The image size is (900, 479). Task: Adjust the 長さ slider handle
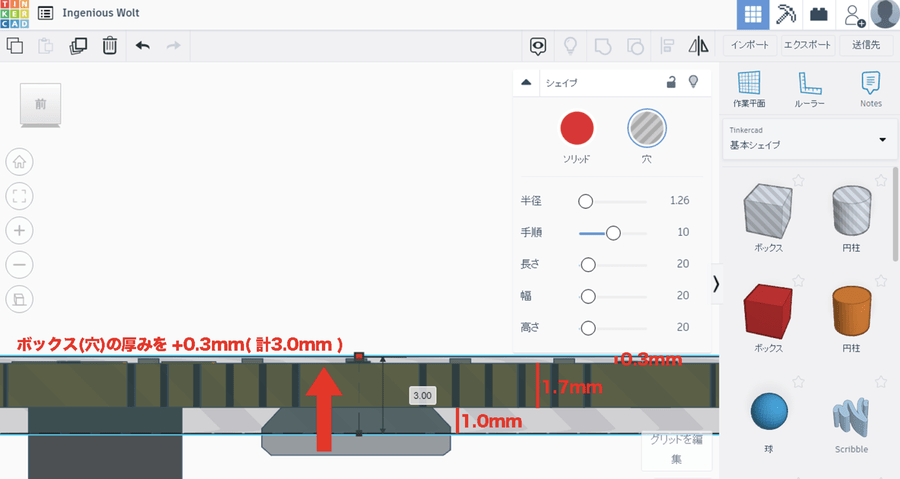click(588, 264)
